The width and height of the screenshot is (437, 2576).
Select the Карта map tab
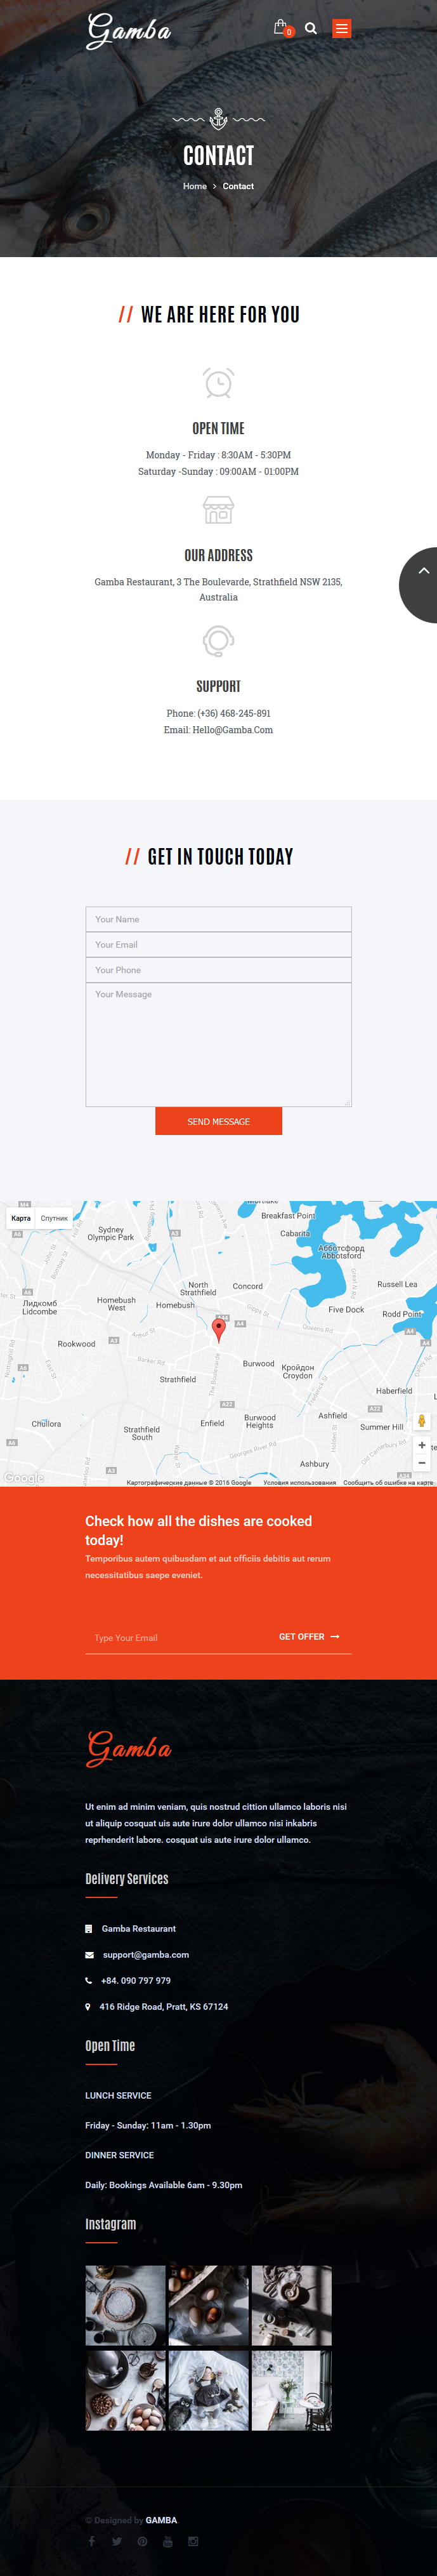pos(21,1218)
